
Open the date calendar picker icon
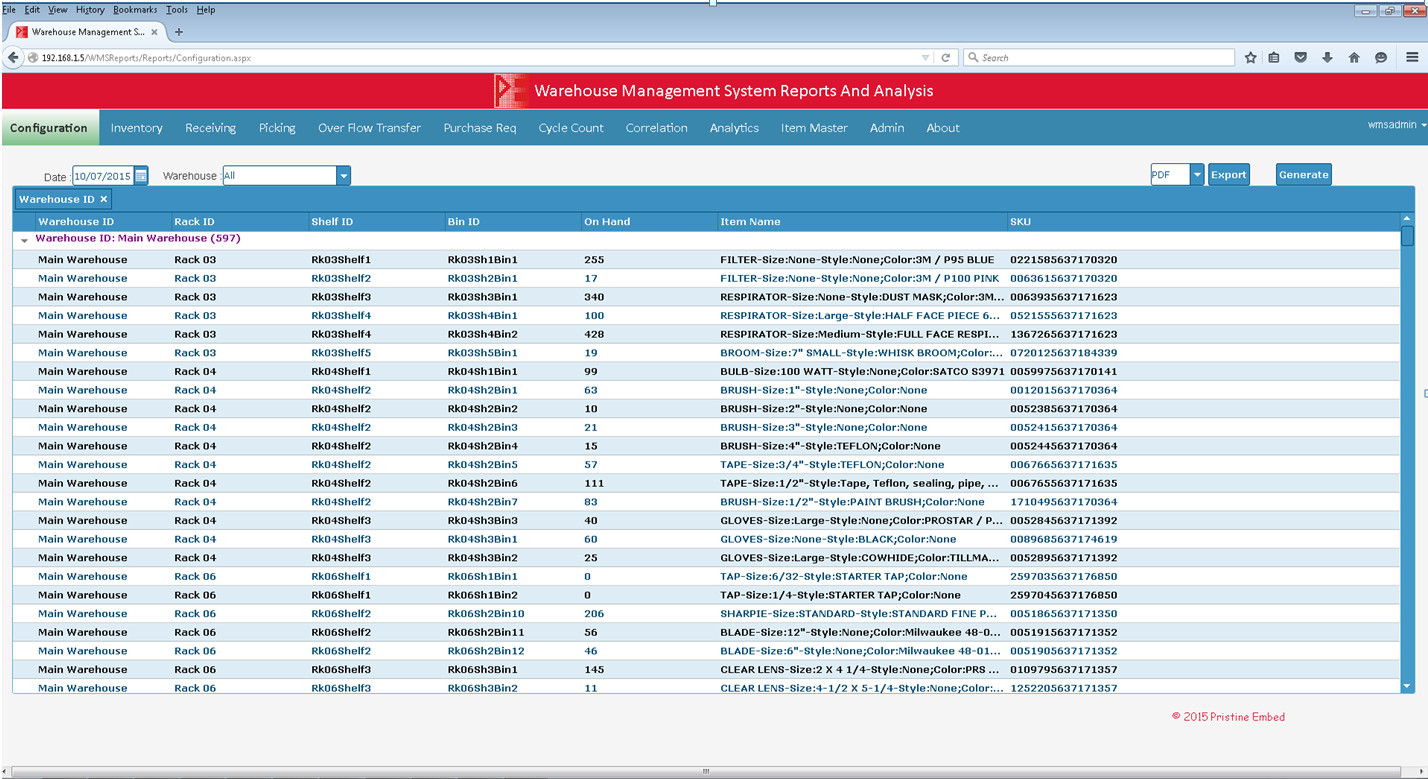click(141, 176)
